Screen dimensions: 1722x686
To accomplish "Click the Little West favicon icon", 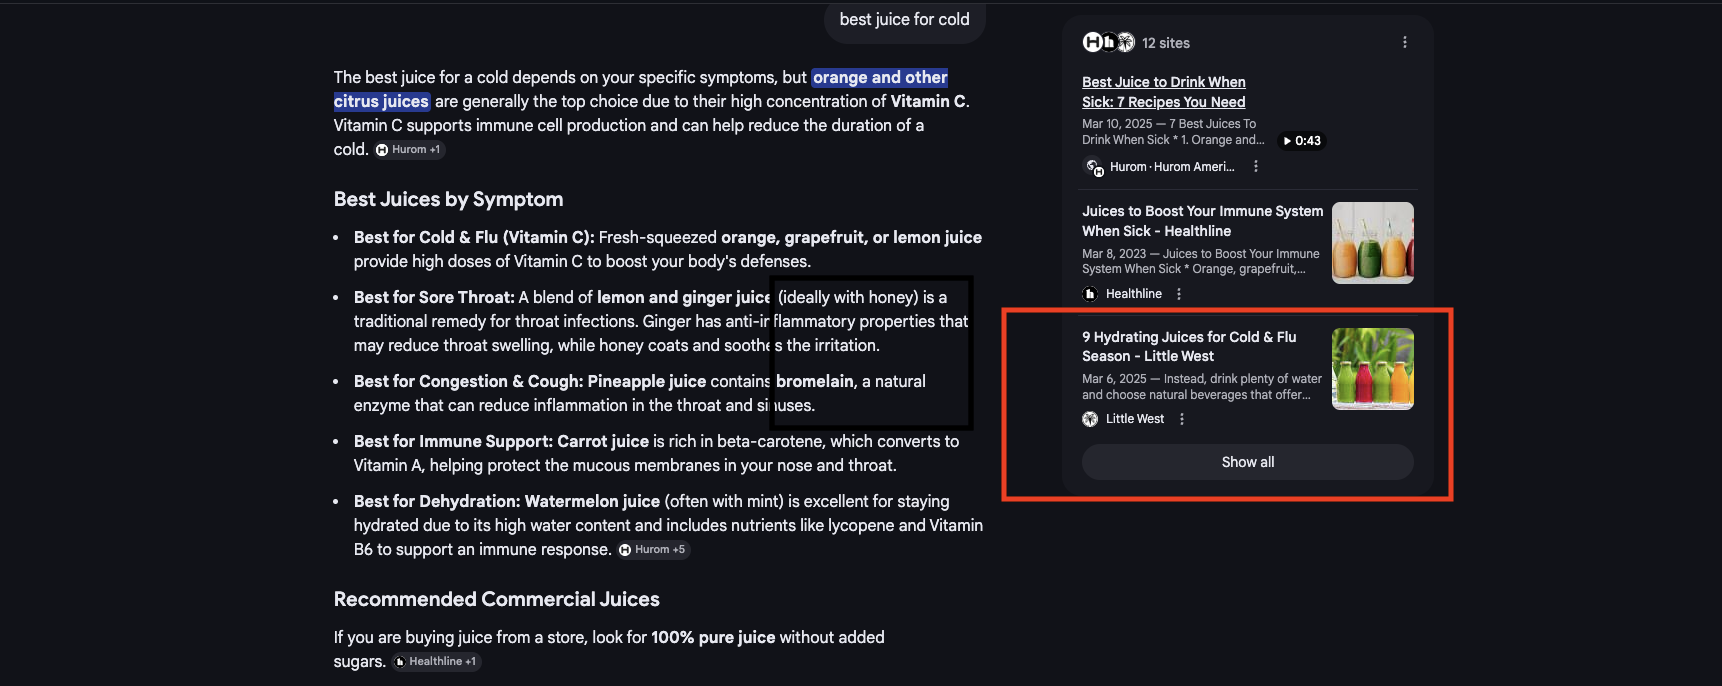I will (x=1090, y=419).
